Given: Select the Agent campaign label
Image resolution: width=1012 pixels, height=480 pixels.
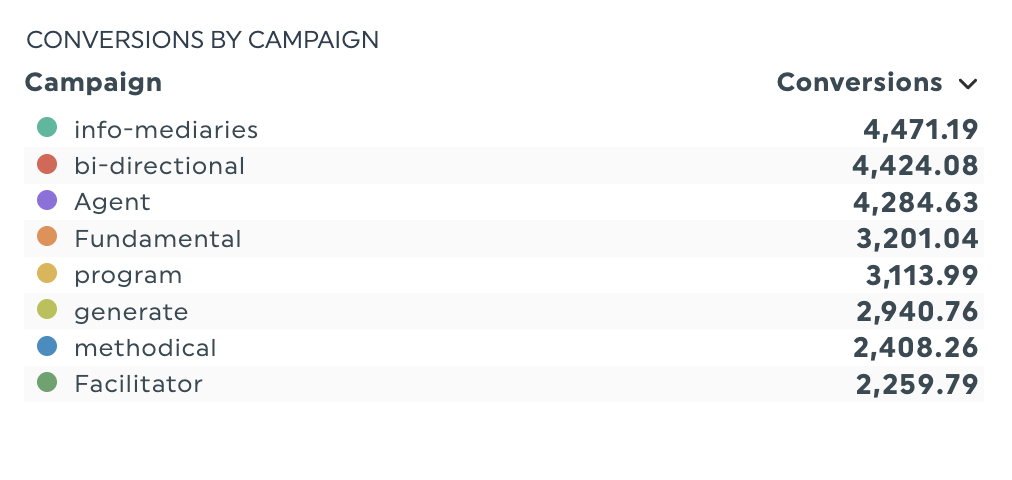Looking at the screenshot, I should pyautogui.click(x=112, y=202).
